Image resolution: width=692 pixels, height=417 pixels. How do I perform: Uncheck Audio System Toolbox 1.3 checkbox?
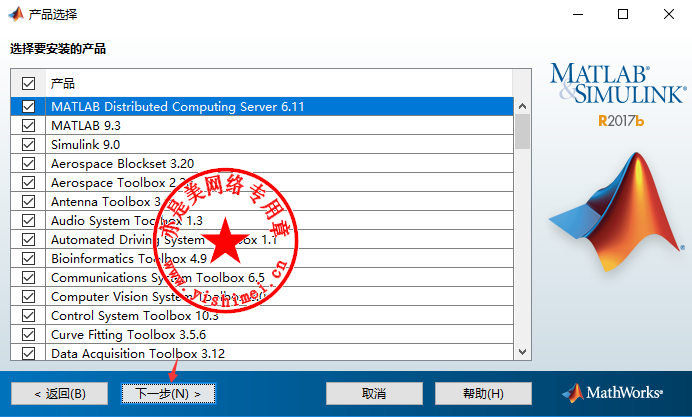point(28,220)
